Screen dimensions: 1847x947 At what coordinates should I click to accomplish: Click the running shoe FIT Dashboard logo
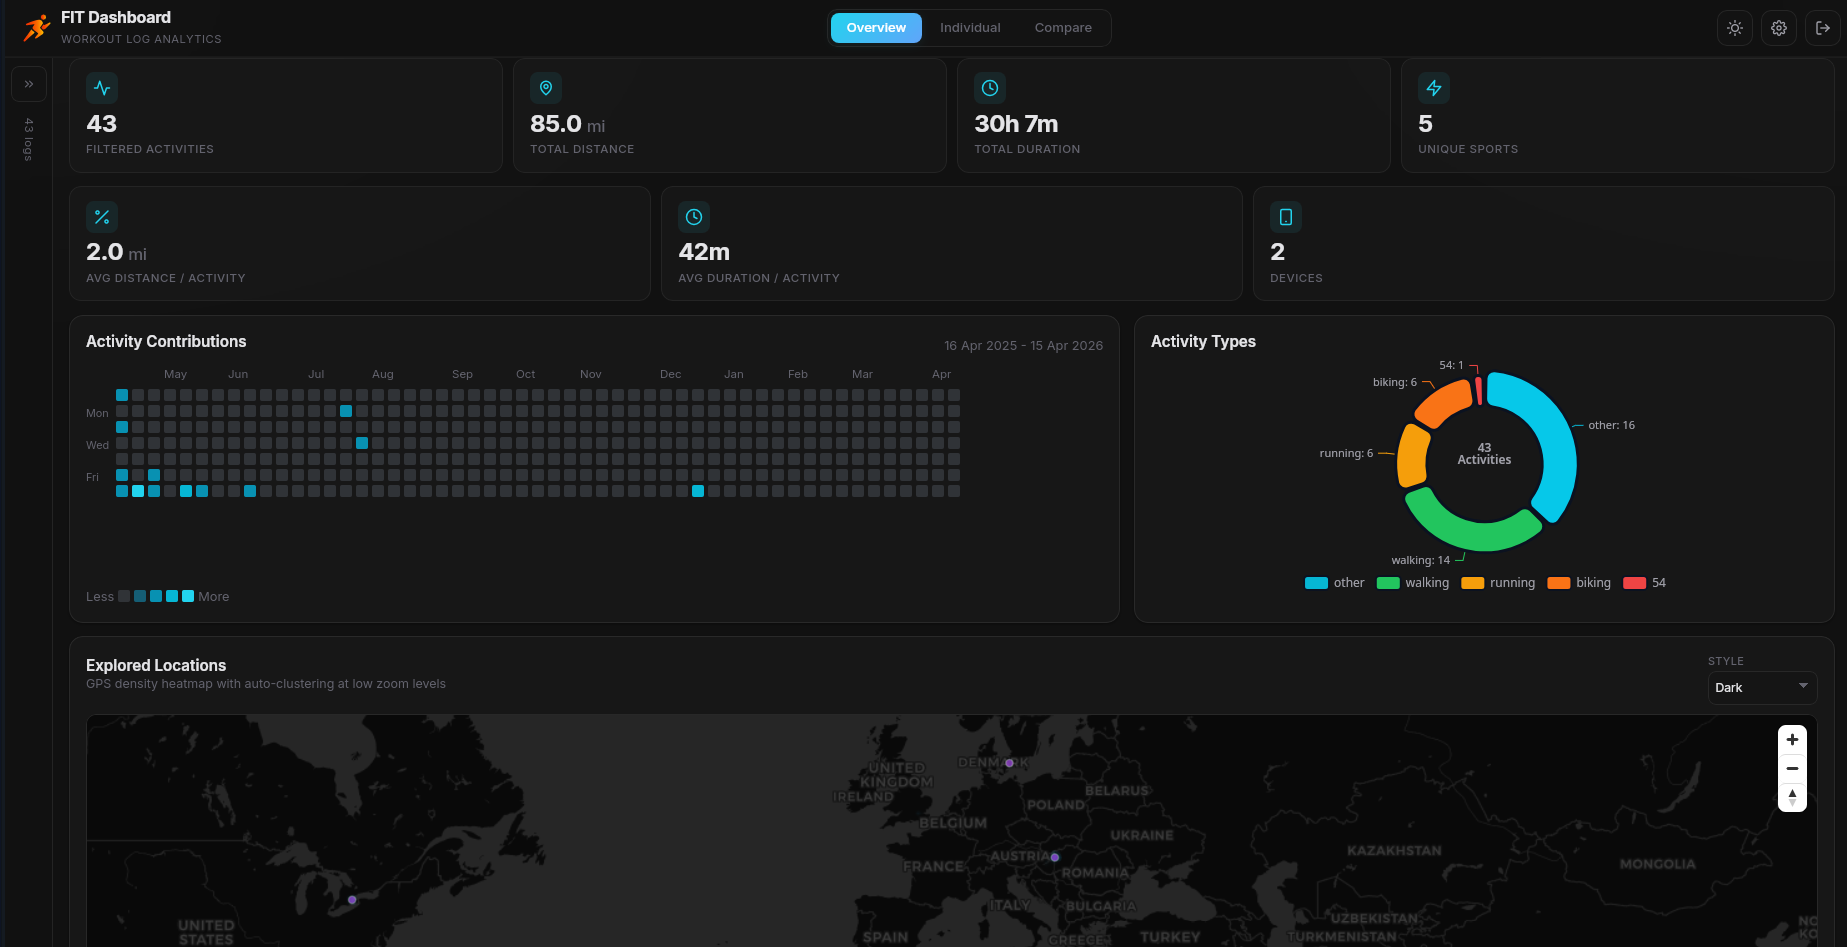(x=36, y=27)
